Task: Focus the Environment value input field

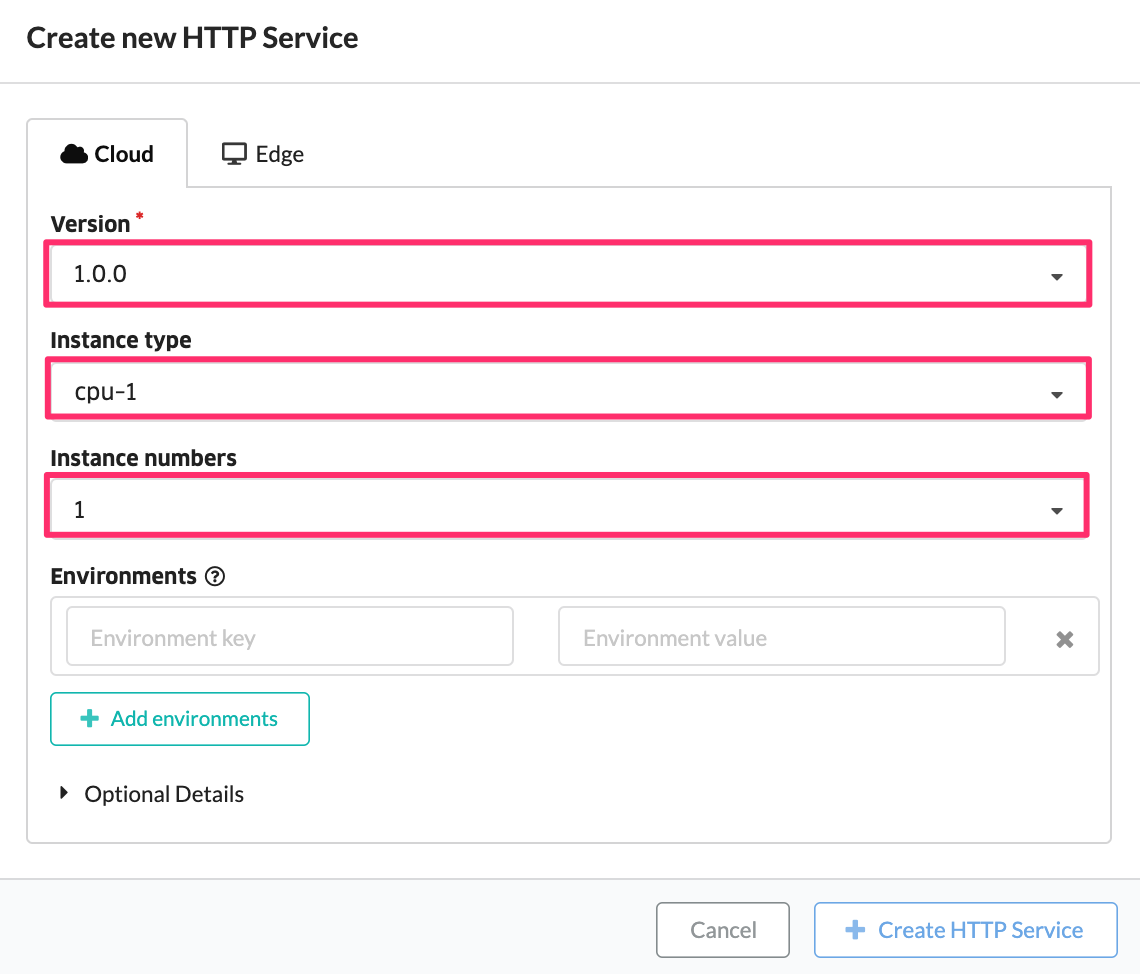Action: [782, 637]
